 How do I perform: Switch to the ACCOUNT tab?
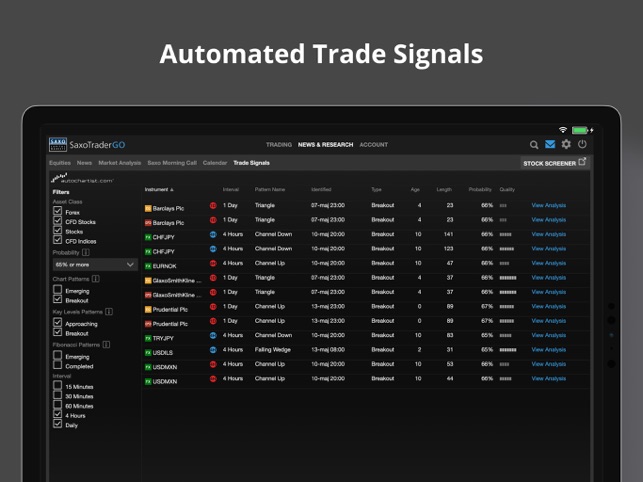click(374, 145)
